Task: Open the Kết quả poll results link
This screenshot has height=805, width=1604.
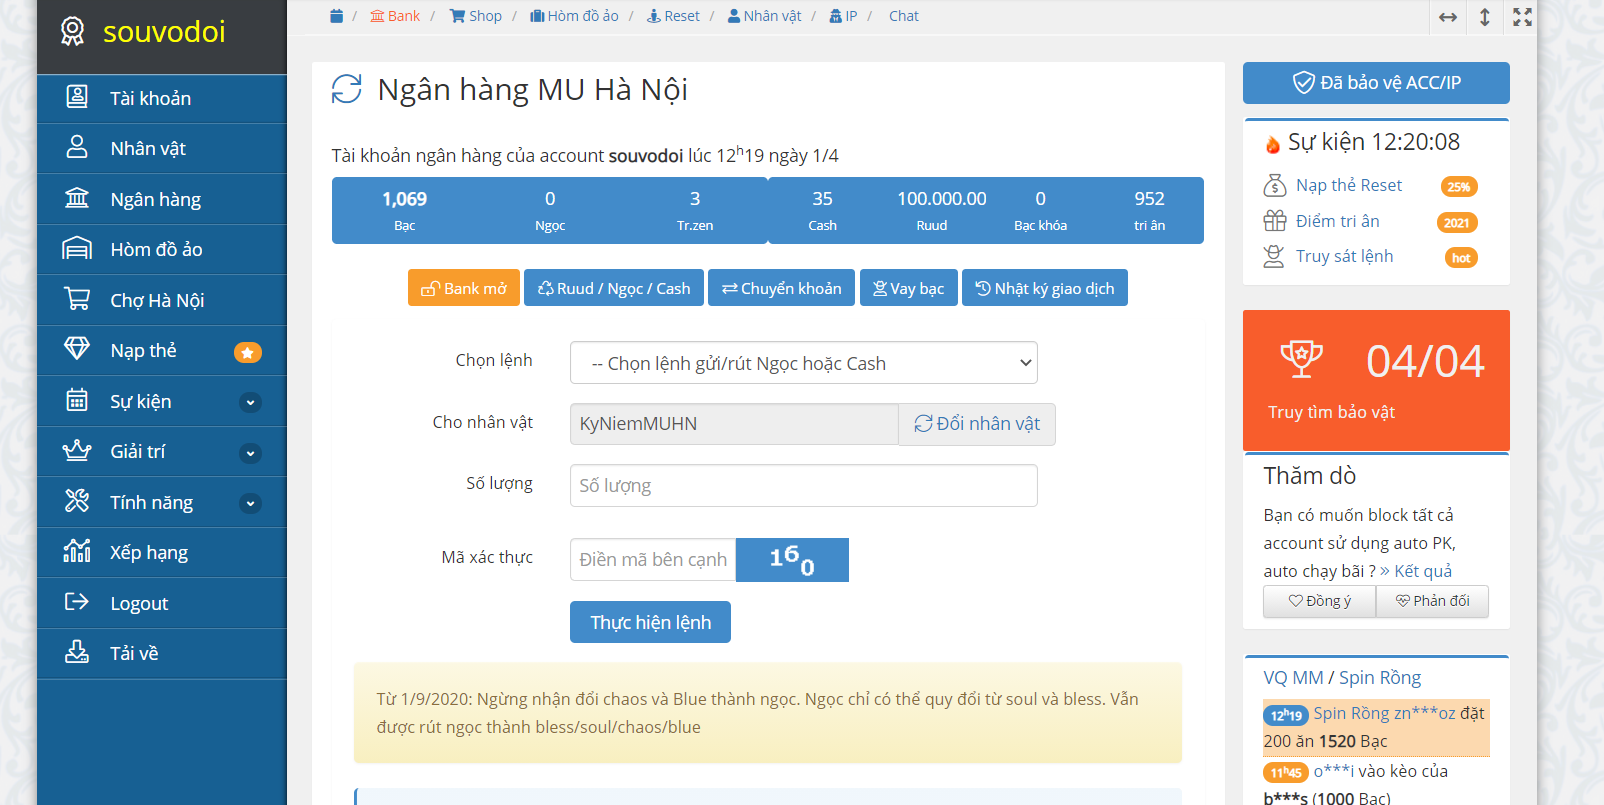Action: [1416, 571]
